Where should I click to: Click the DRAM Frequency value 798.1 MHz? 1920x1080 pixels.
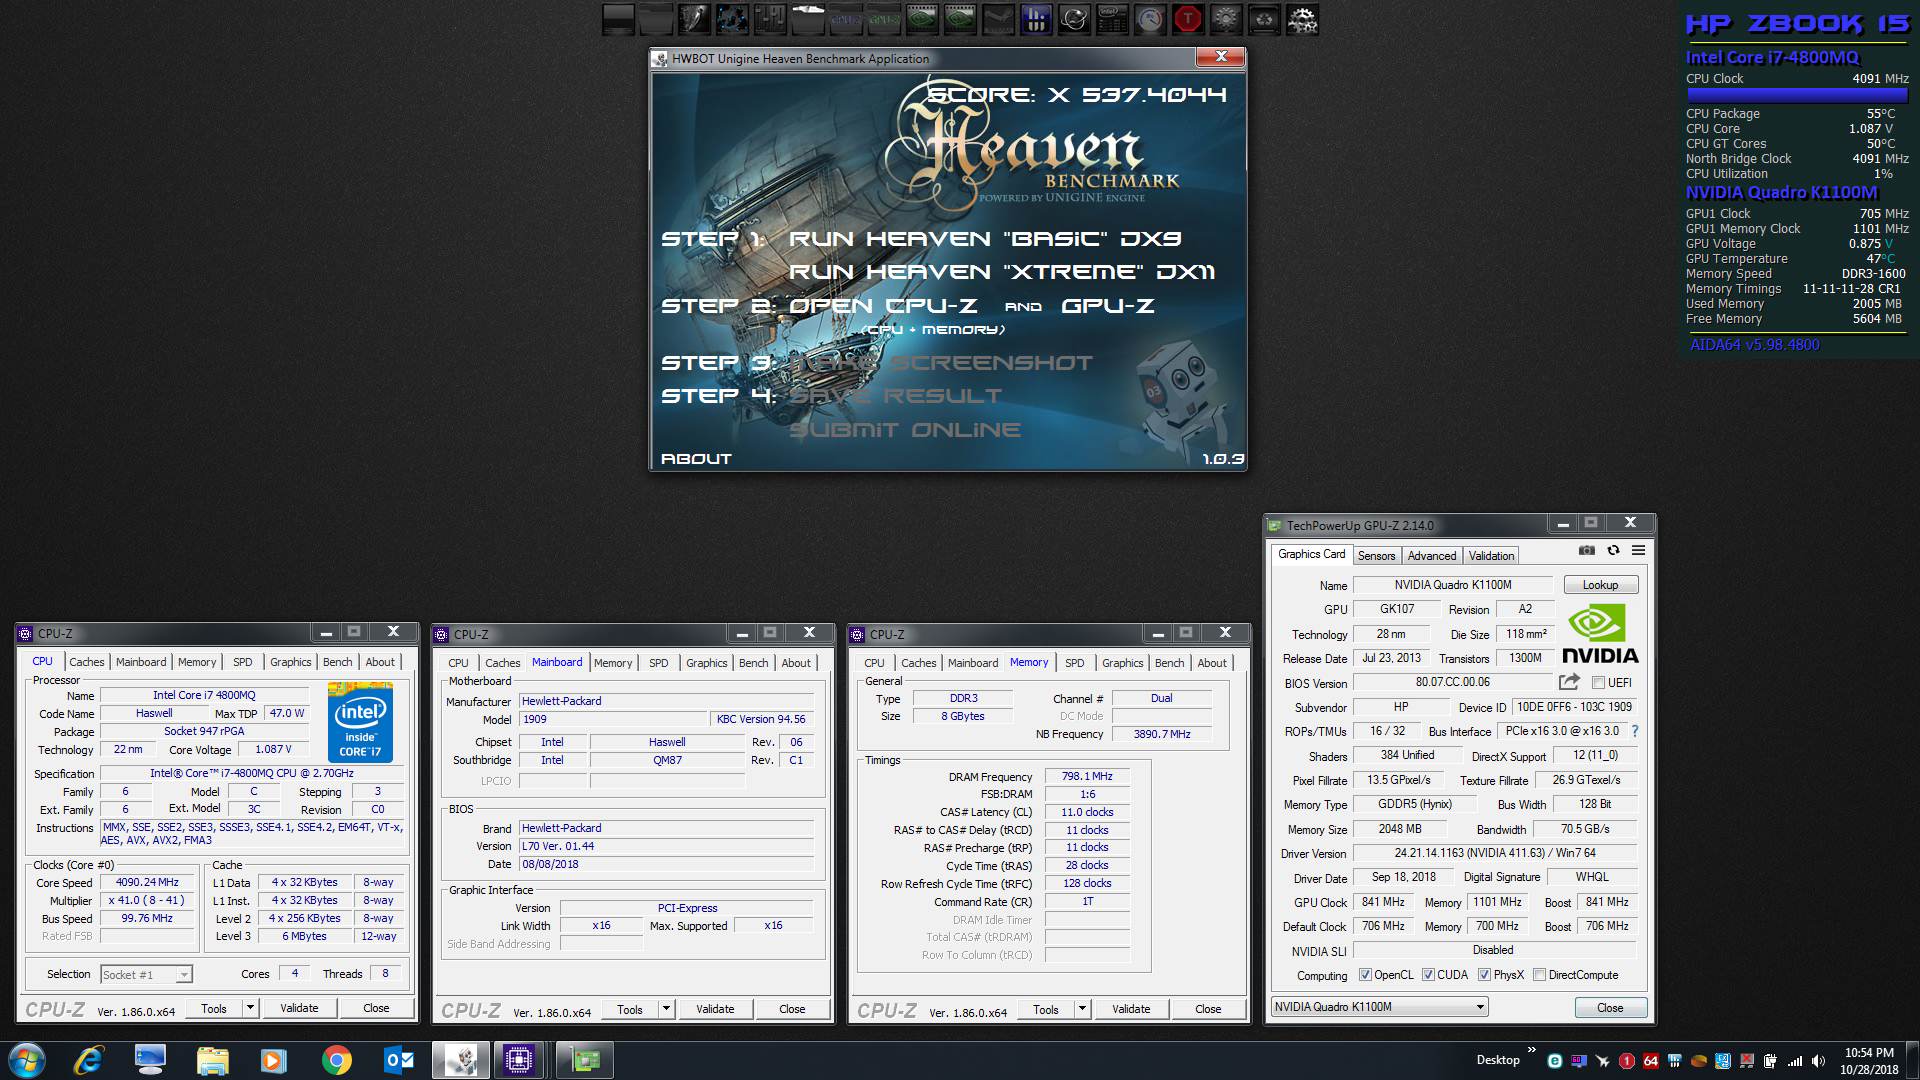pyautogui.click(x=1087, y=776)
